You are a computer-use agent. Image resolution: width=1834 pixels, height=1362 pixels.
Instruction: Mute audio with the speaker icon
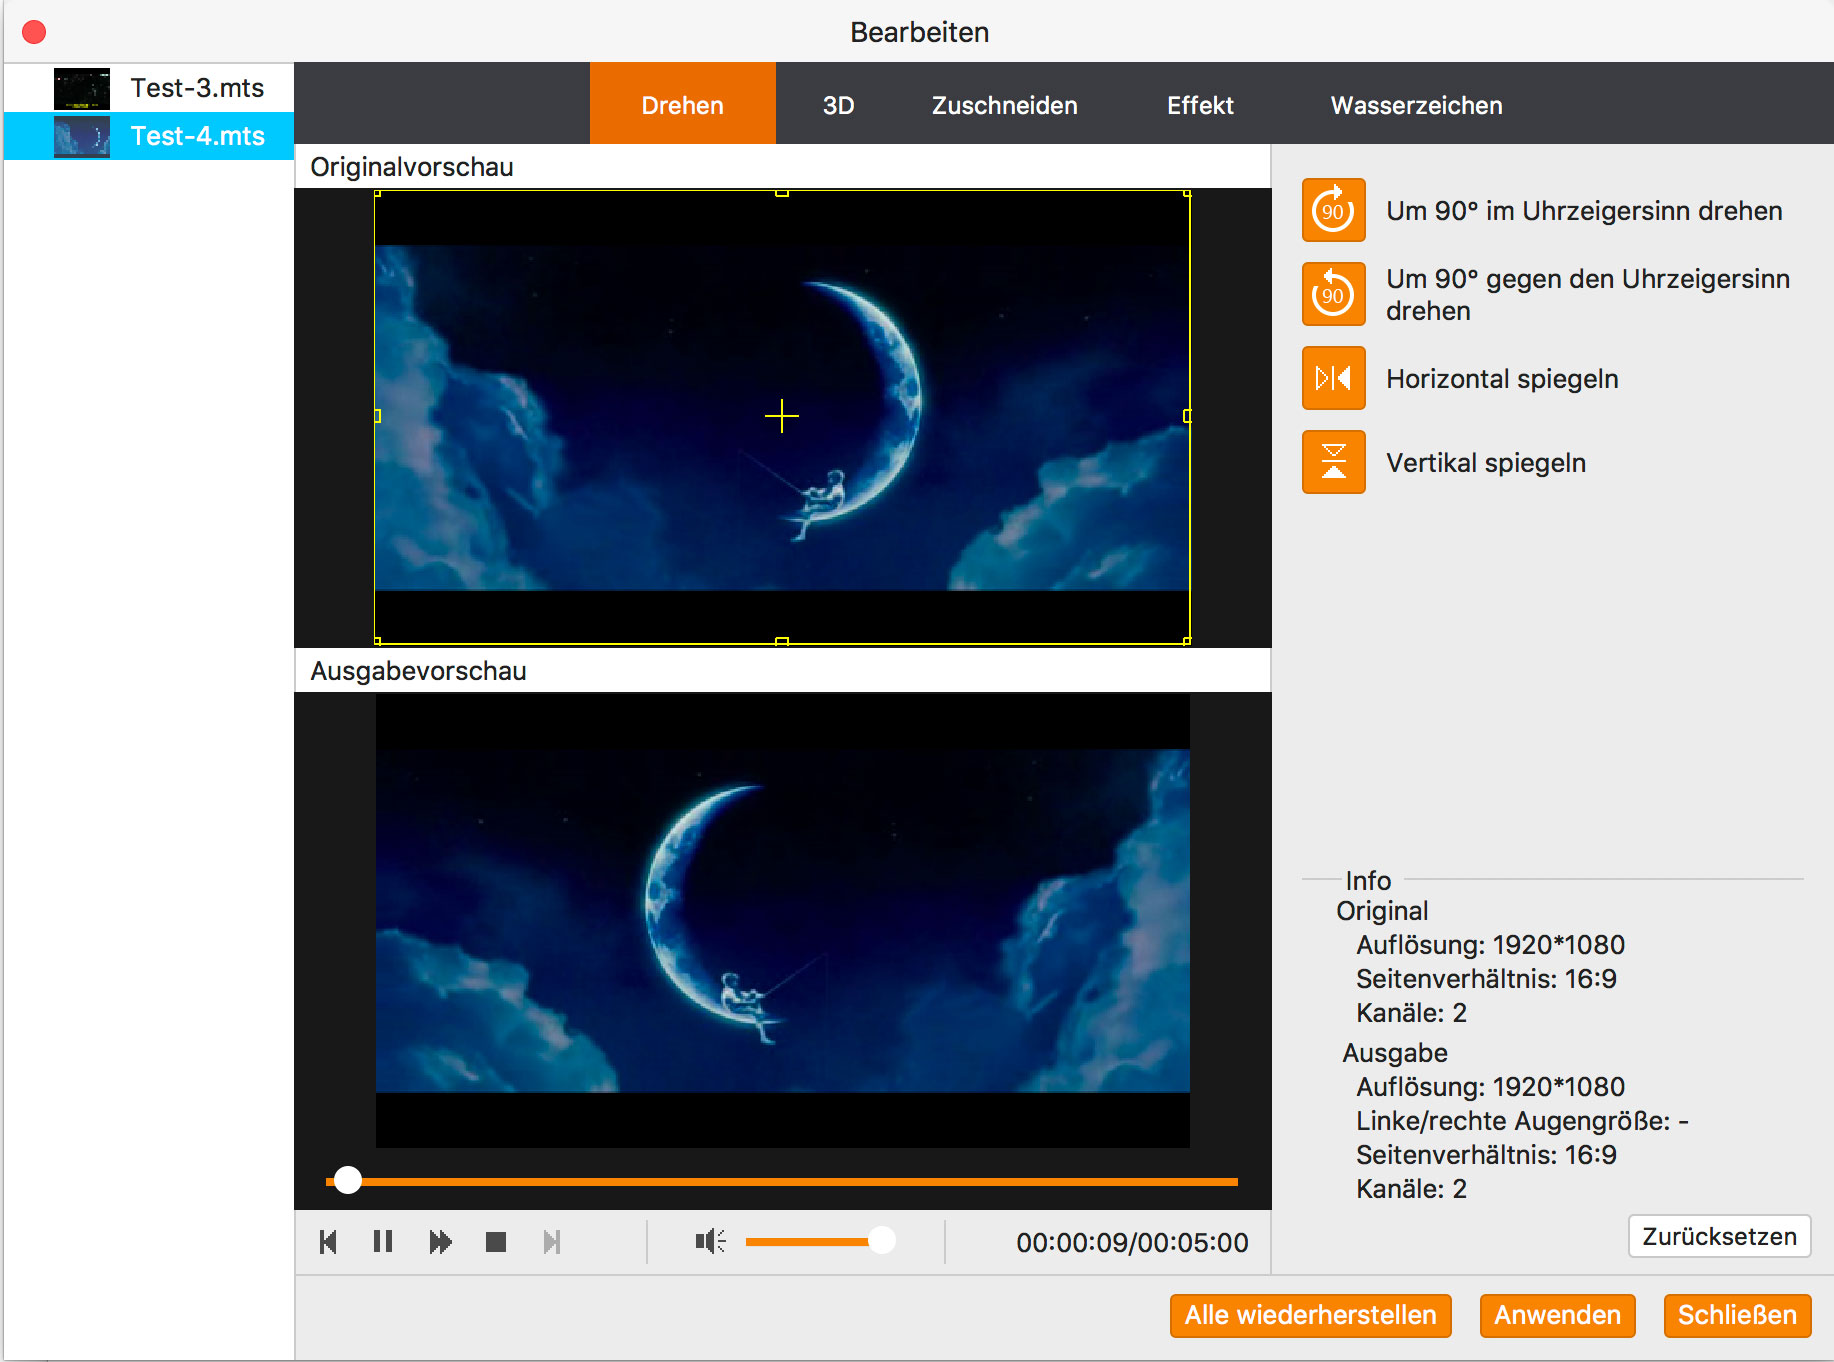710,1242
